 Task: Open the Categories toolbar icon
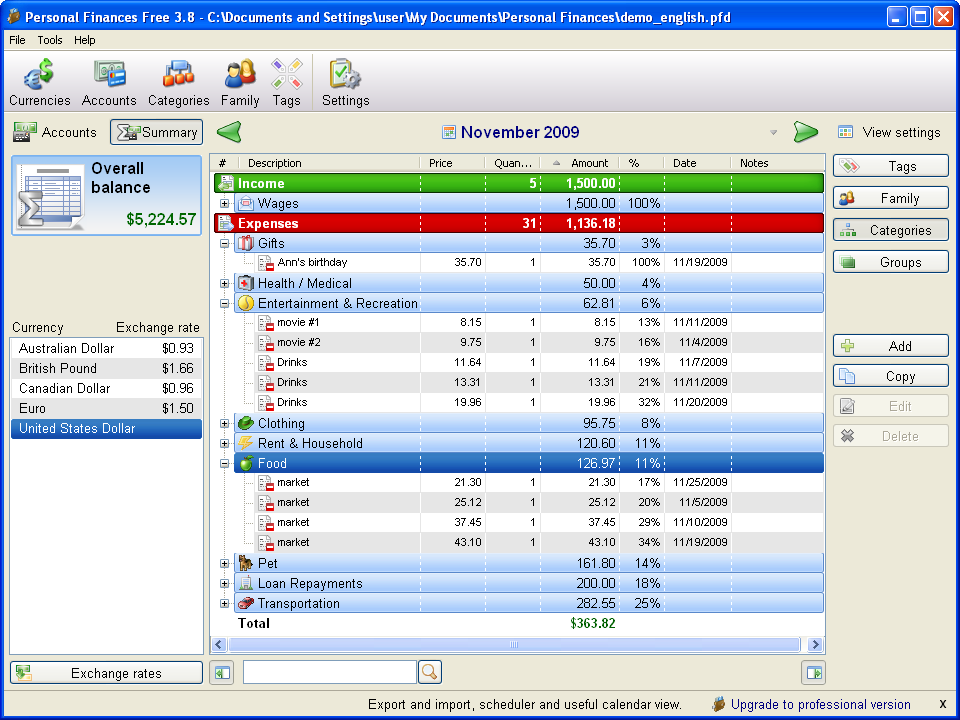(178, 83)
